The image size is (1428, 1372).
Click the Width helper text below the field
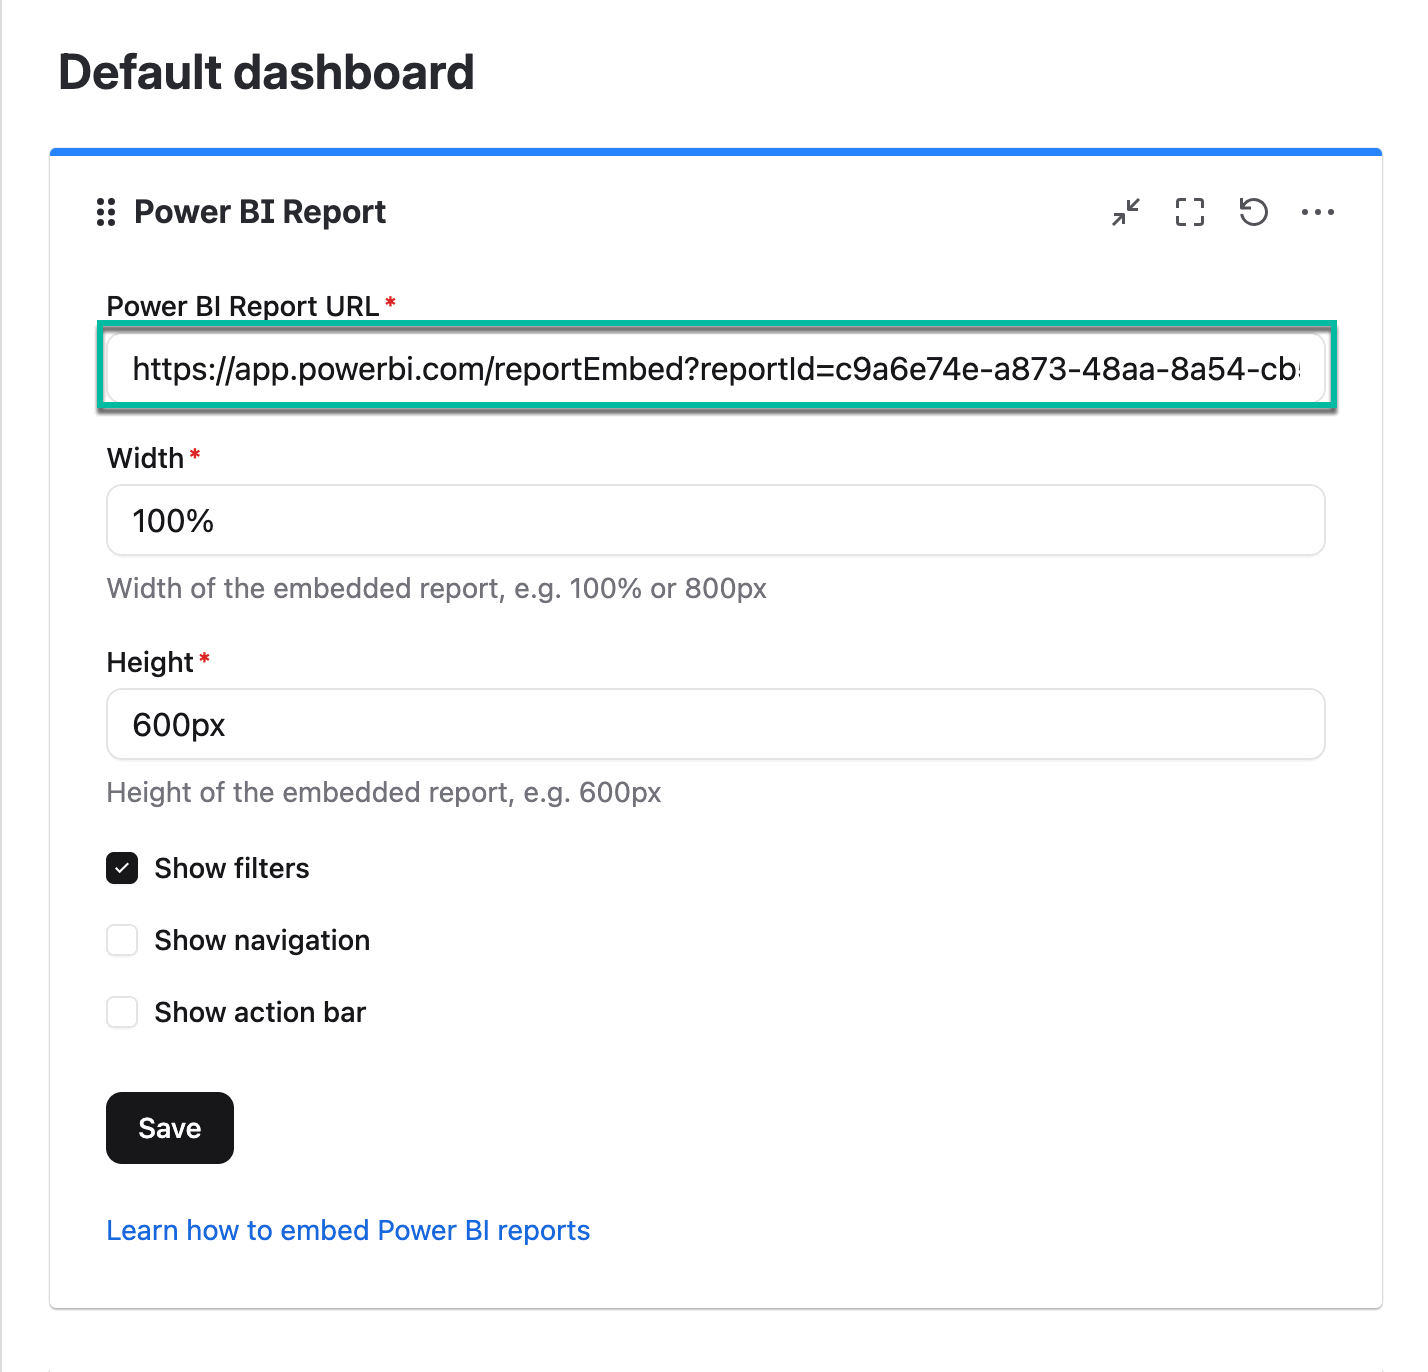point(436,588)
